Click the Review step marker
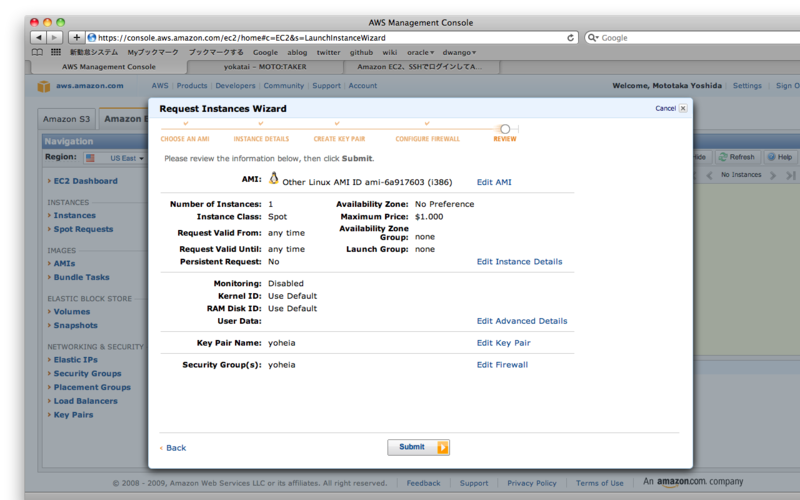 [505, 129]
